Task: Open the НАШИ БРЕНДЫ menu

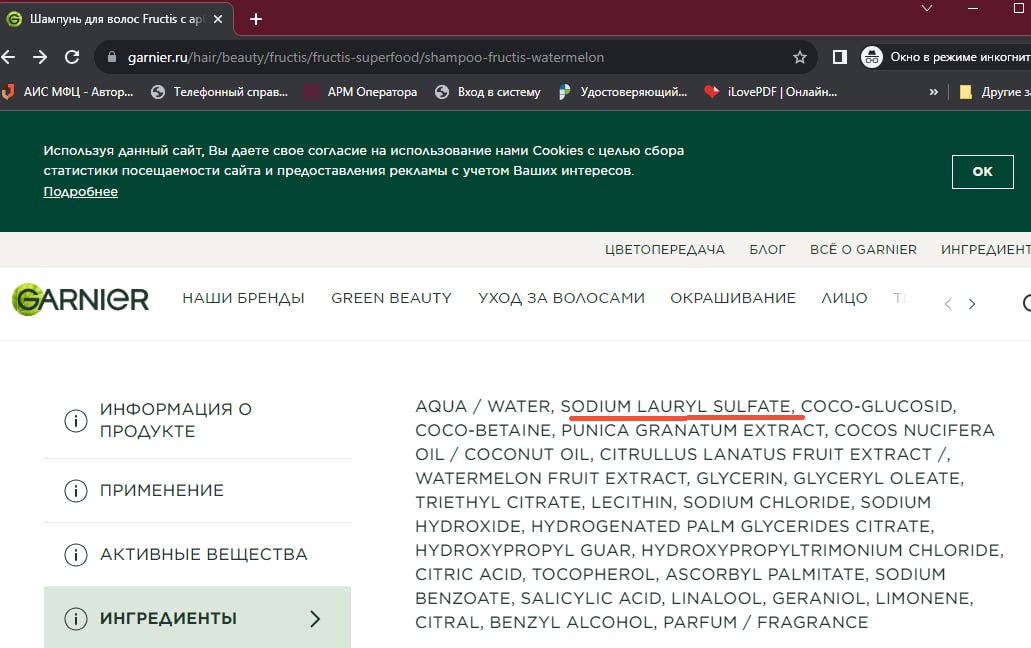Action: pos(243,298)
